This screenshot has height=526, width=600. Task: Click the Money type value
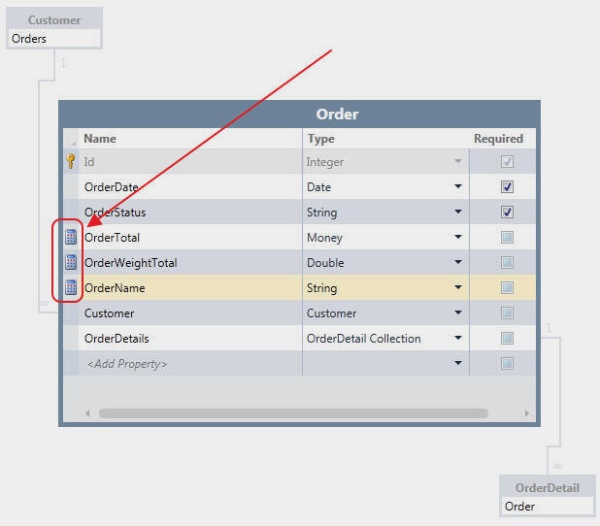pyautogui.click(x=324, y=238)
